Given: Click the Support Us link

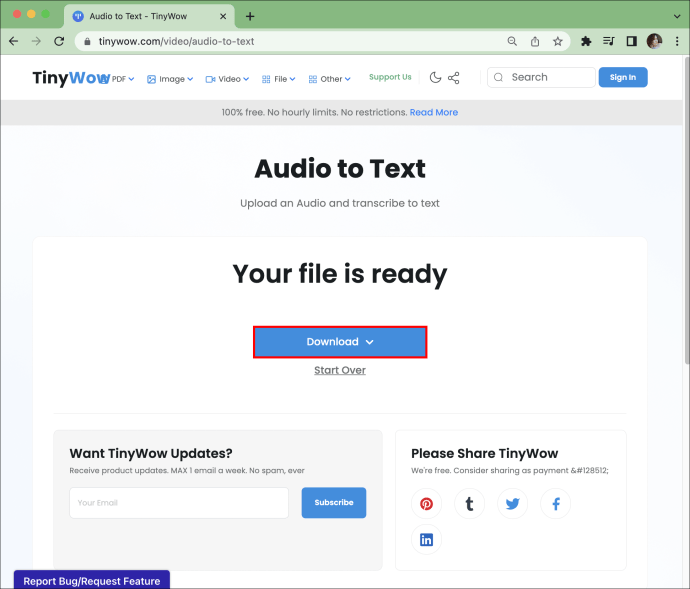Looking at the screenshot, I should (390, 77).
